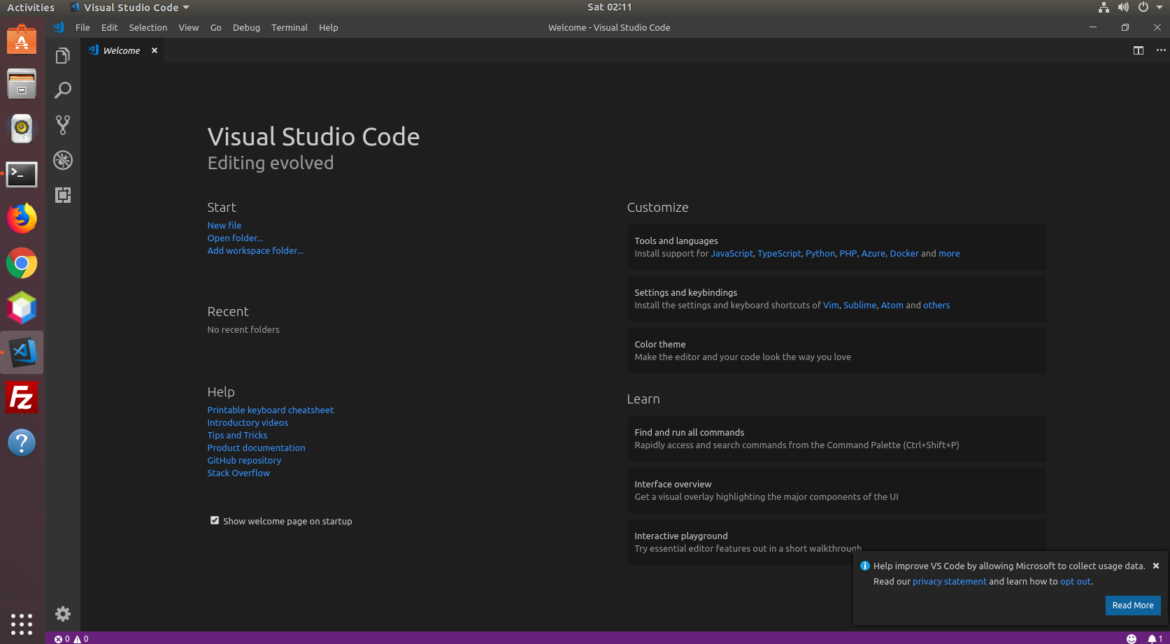Open the Debug view
The height and width of the screenshot is (644, 1170).
62,160
